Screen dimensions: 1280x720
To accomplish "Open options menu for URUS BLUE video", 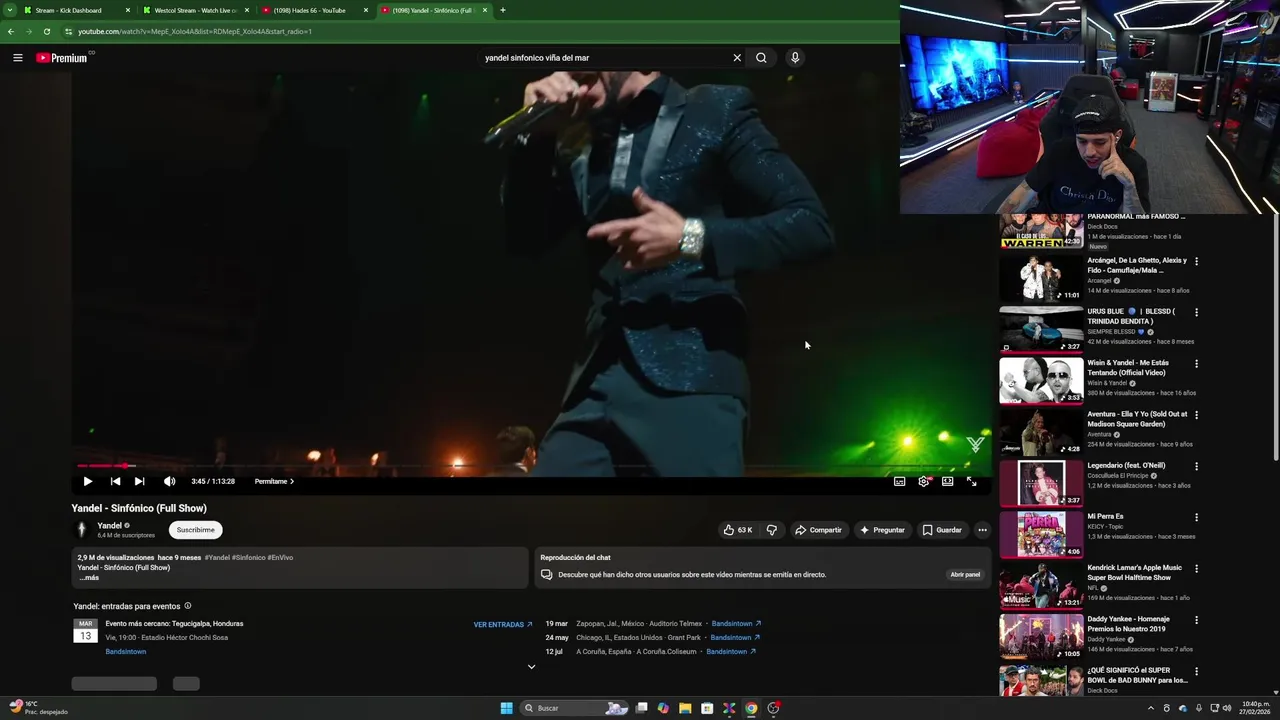I will click(1196, 312).
